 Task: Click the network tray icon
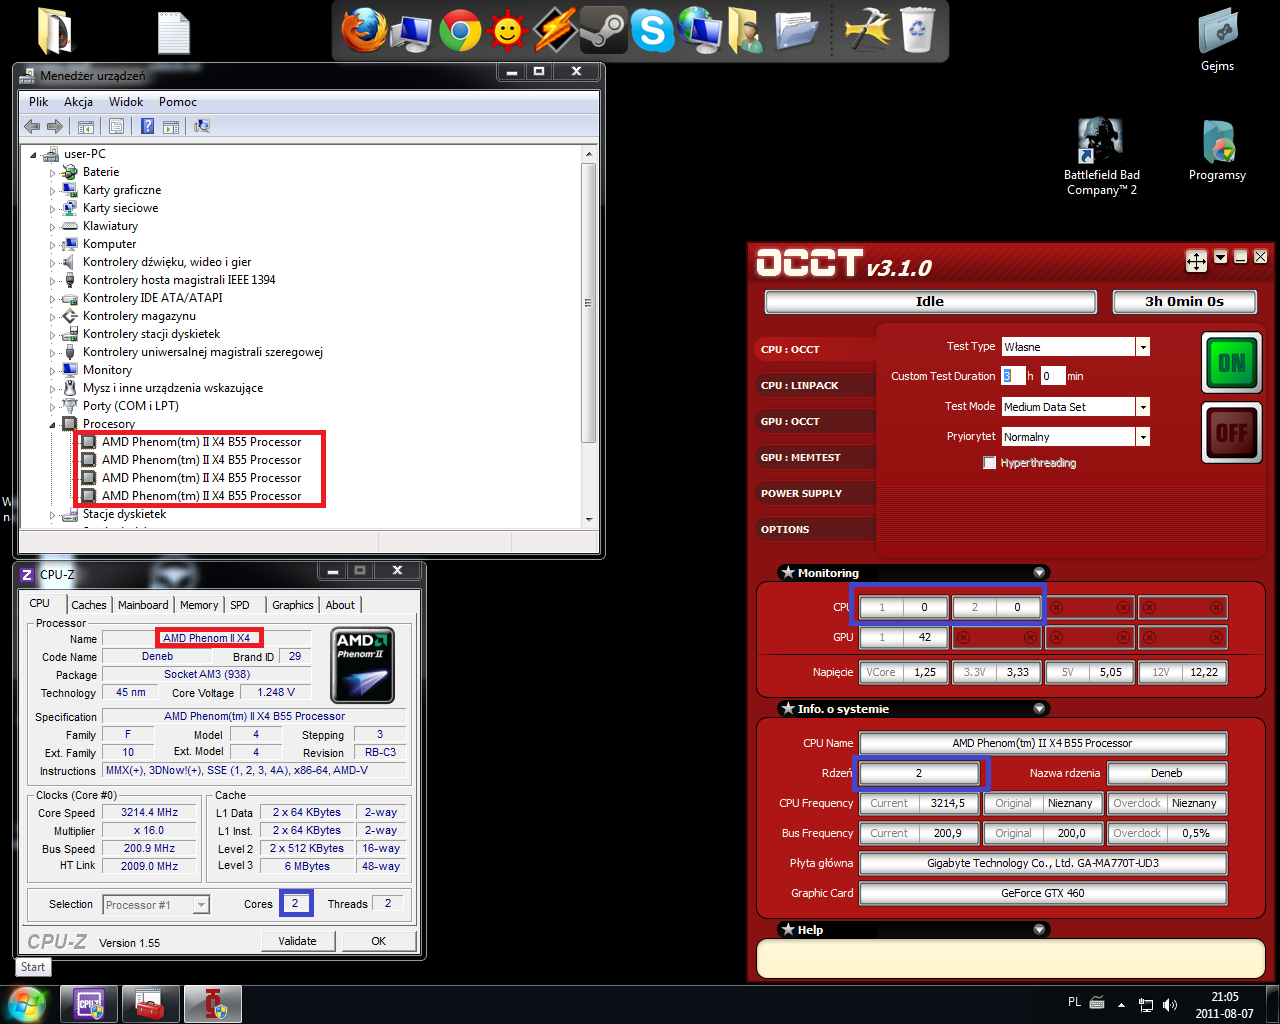coord(1146,1004)
